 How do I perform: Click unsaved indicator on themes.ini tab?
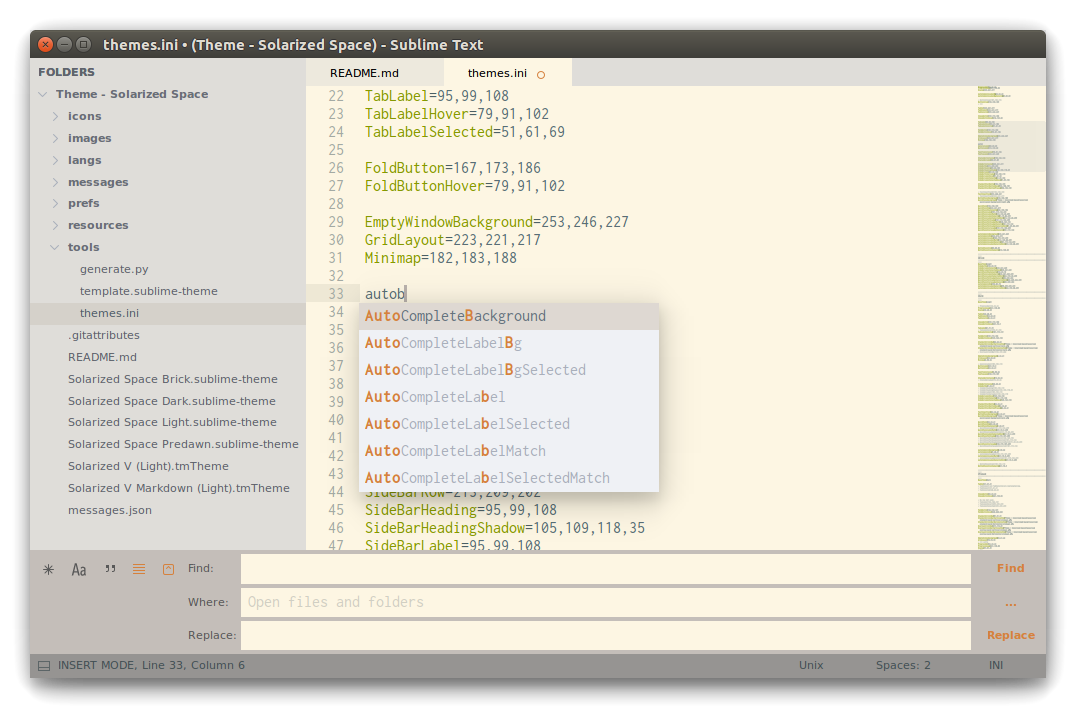click(541, 74)
